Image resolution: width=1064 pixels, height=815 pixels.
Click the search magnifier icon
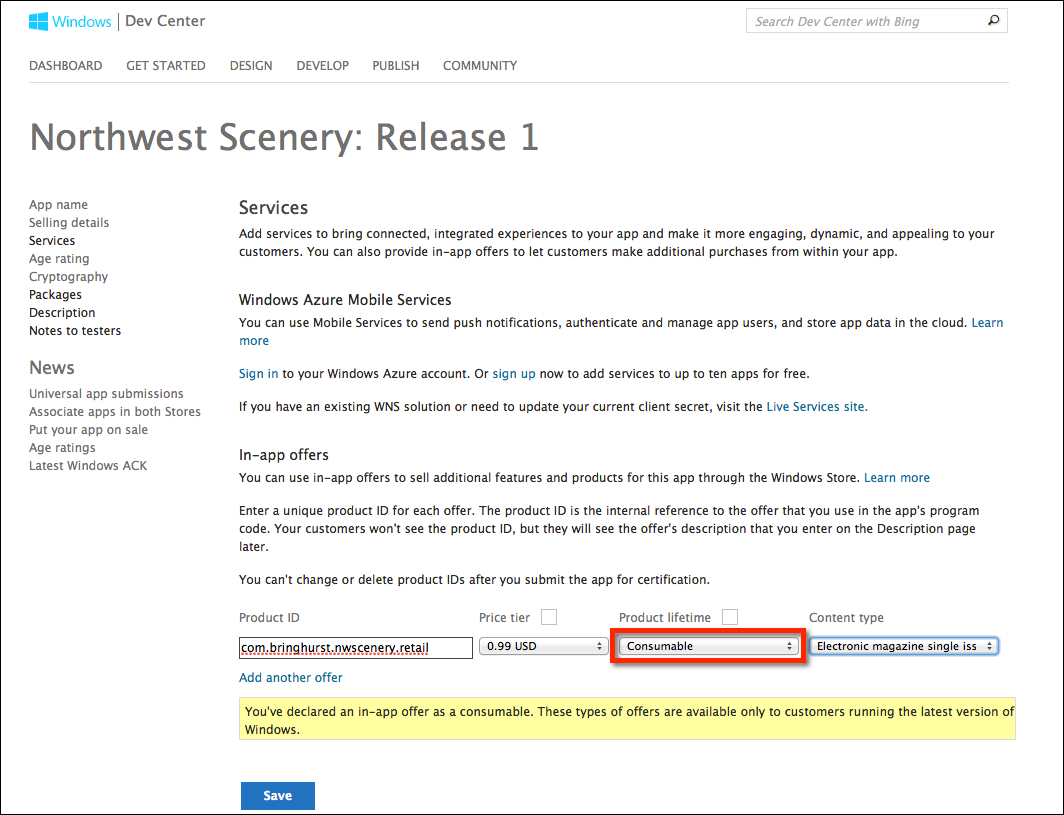993,21
